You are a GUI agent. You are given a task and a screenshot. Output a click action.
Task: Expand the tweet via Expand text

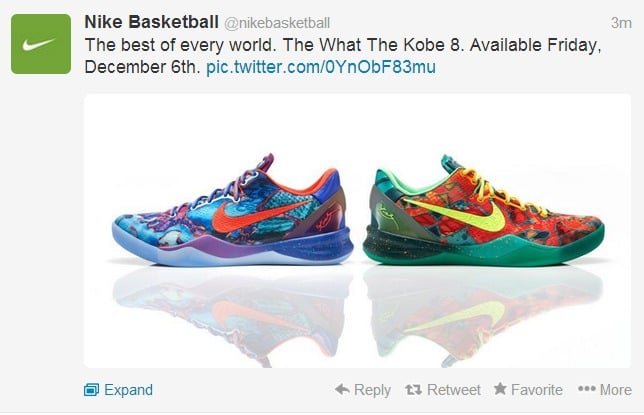click(129, 390)
